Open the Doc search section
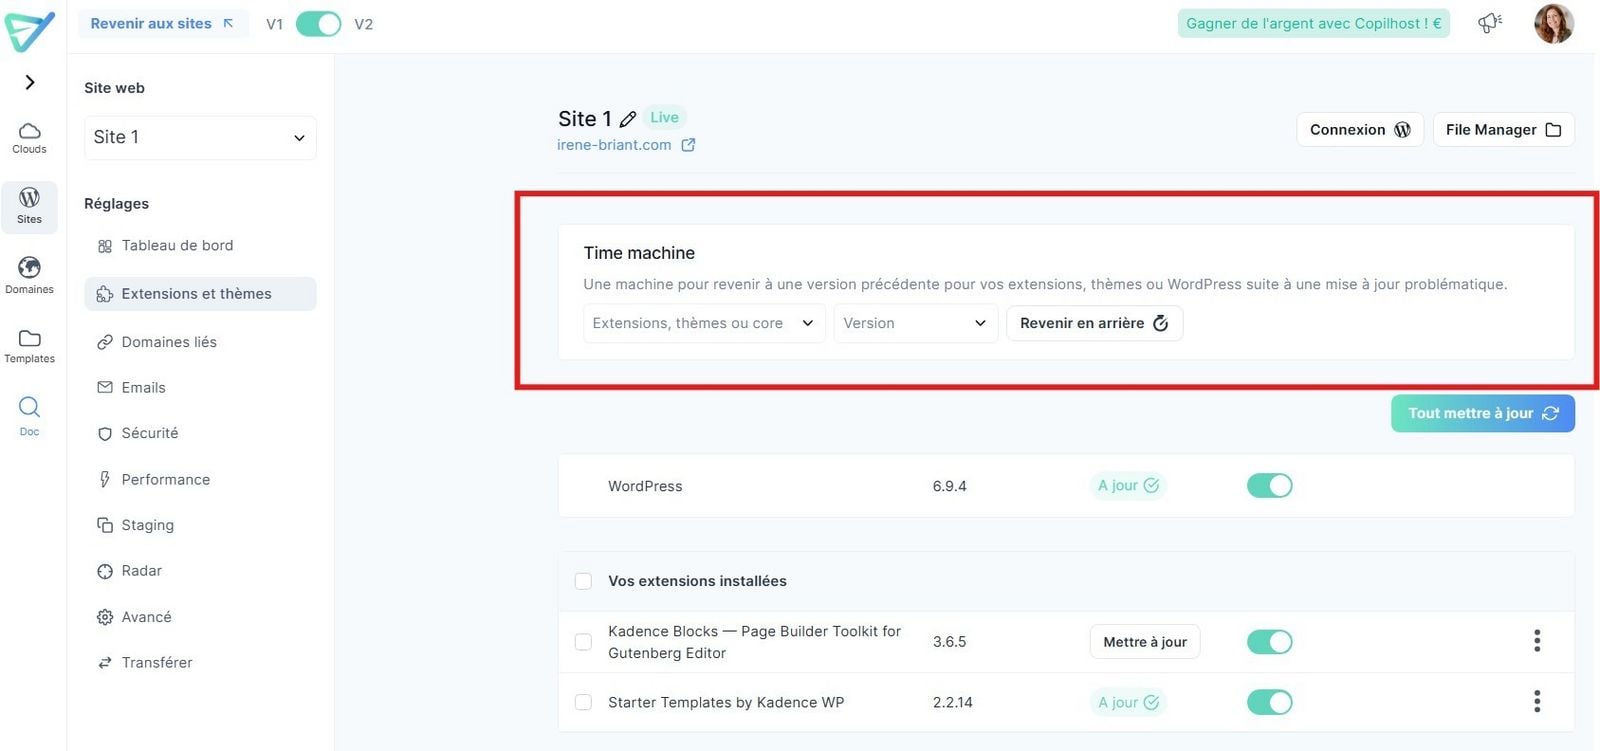The width and height of the screenshot is (1600, 751). tap(30, 415)
